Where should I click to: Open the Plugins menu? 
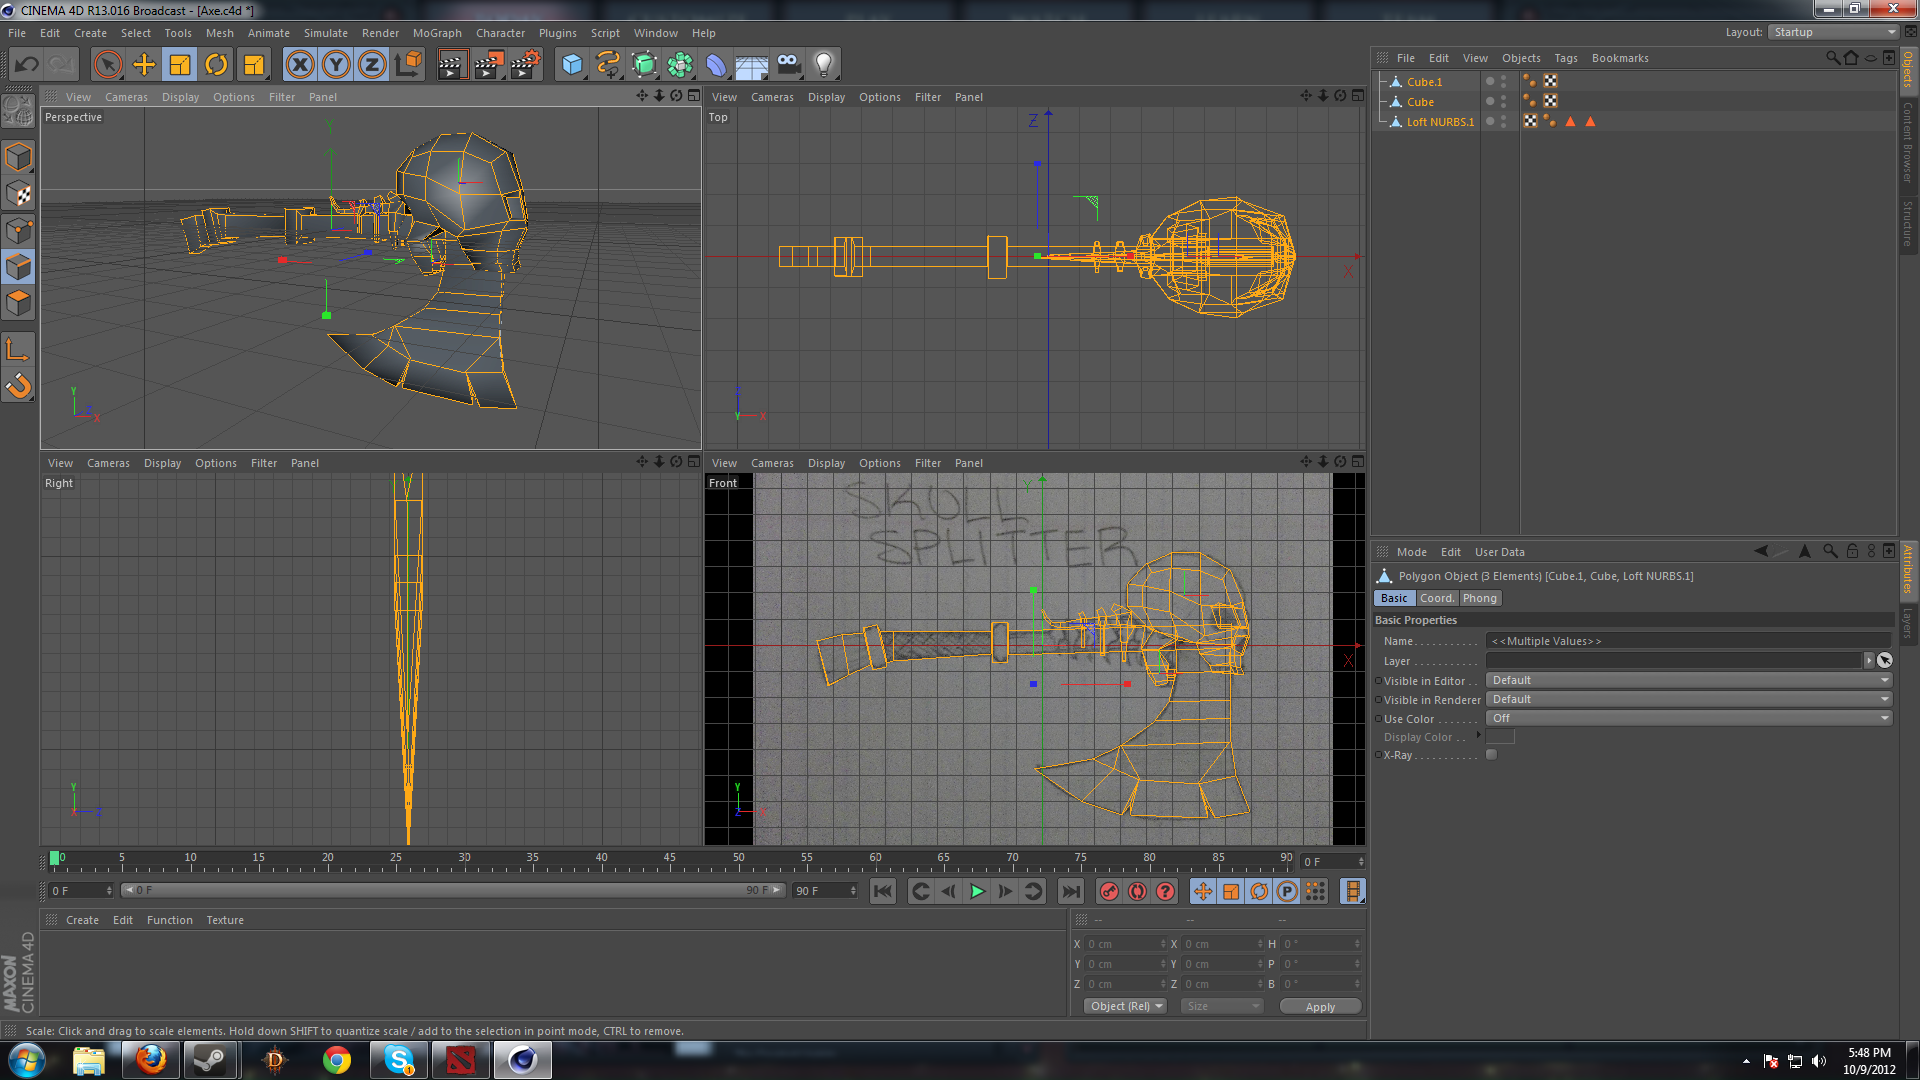tap(557, 33)
